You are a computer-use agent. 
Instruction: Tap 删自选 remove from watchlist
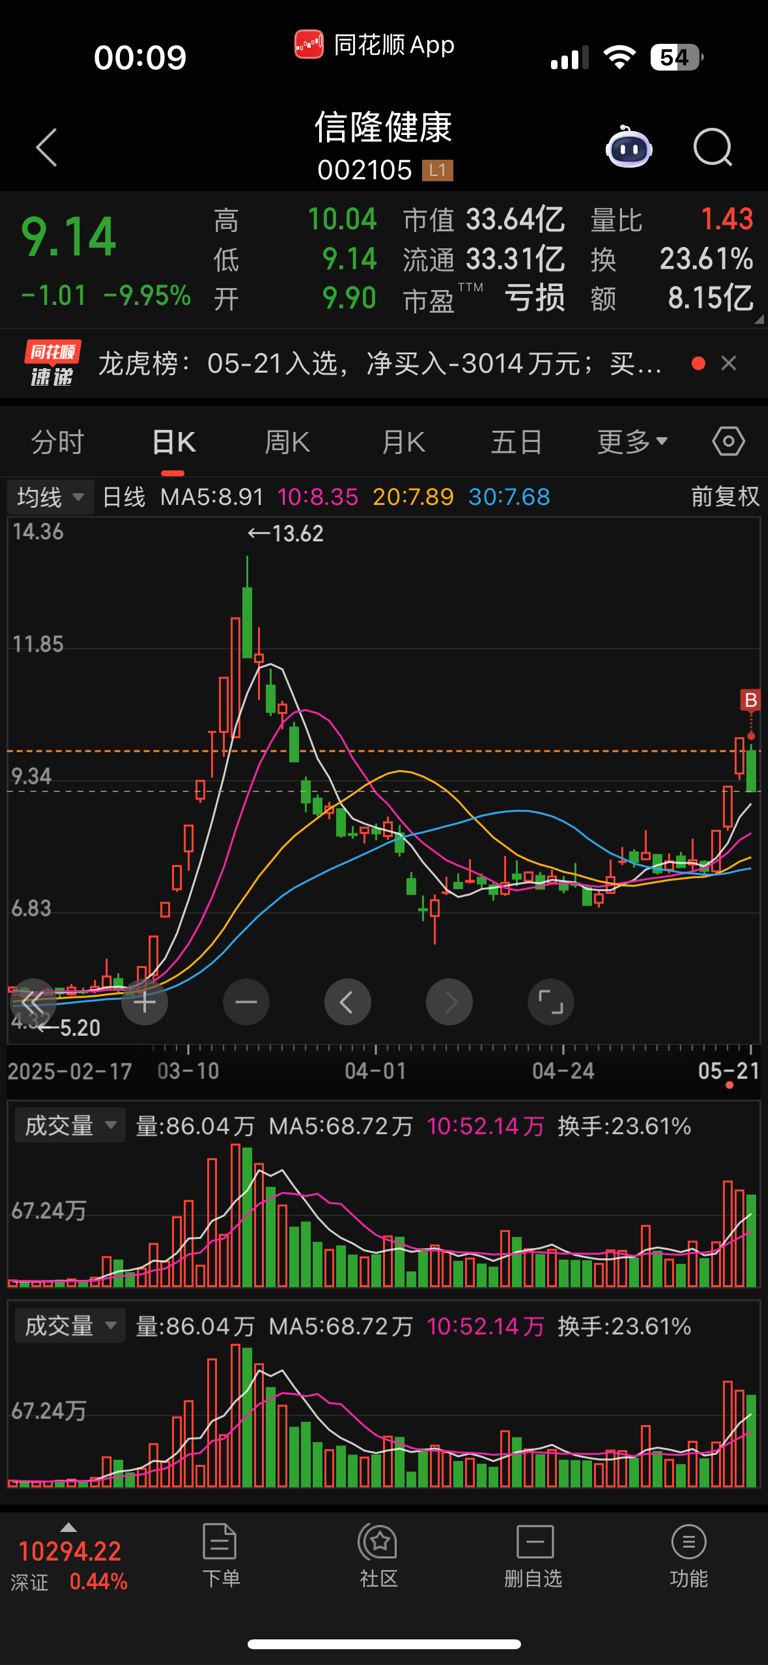click(x=534, y=1555)
